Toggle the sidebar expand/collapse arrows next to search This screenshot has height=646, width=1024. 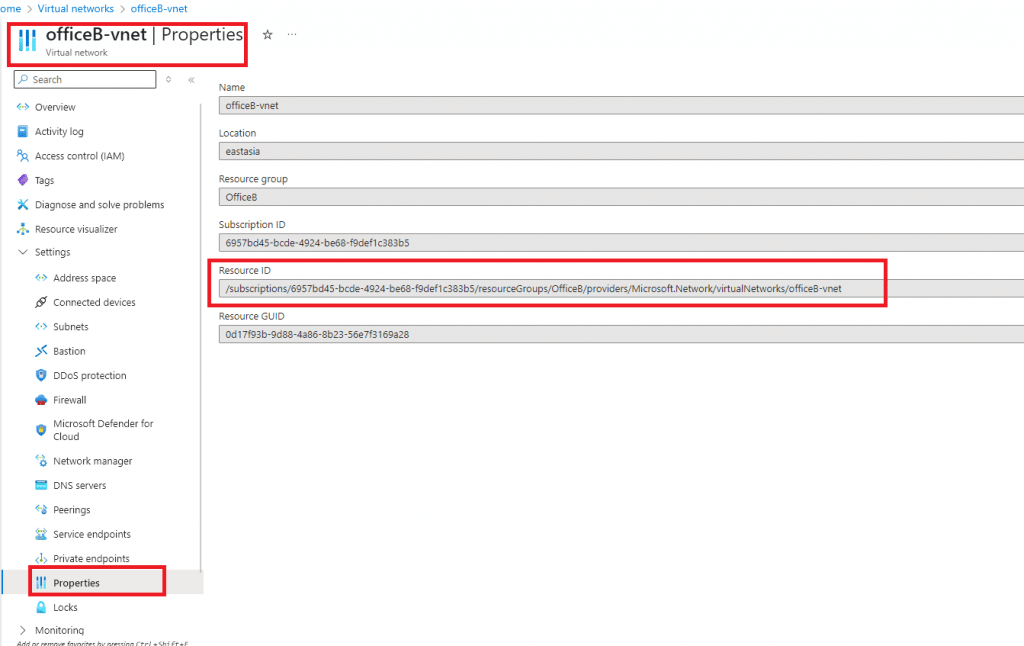click(168, 80)
